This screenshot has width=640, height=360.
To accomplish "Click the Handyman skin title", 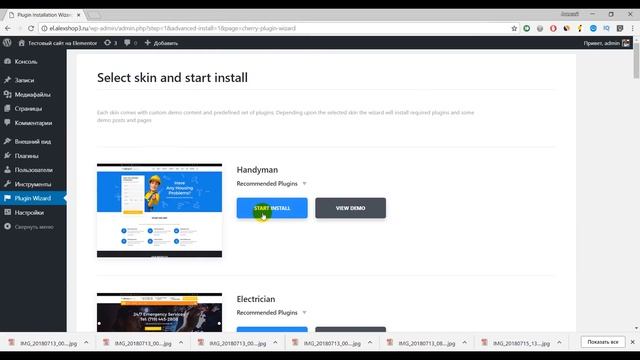I will (x=257, y=170).
